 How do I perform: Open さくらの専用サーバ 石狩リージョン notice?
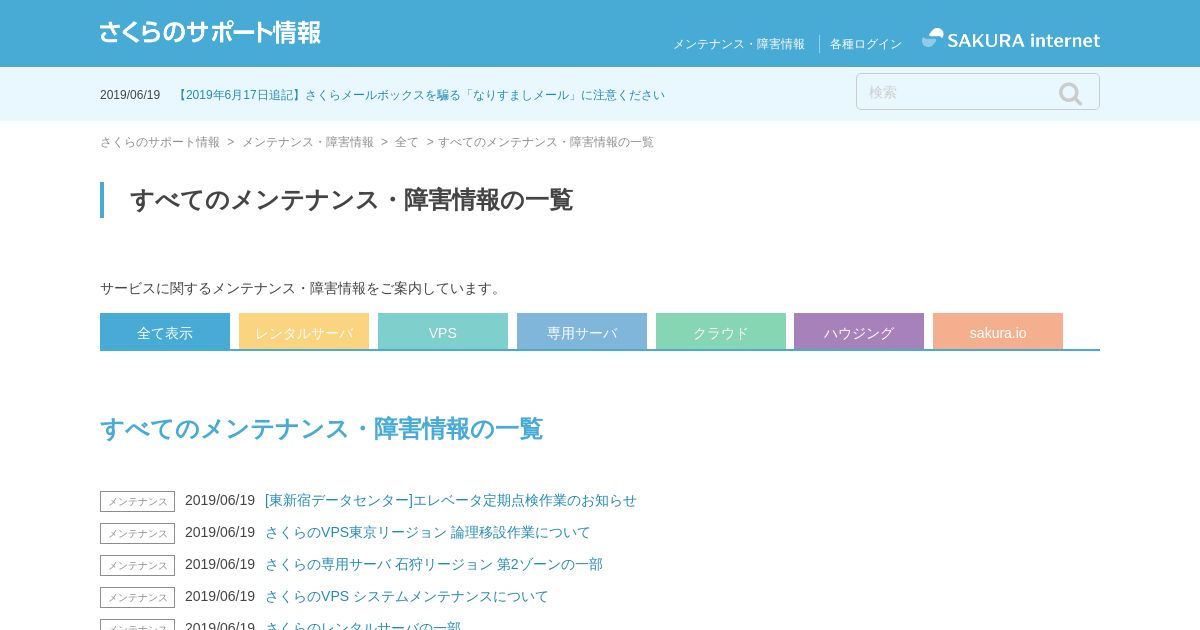[434, 564]
